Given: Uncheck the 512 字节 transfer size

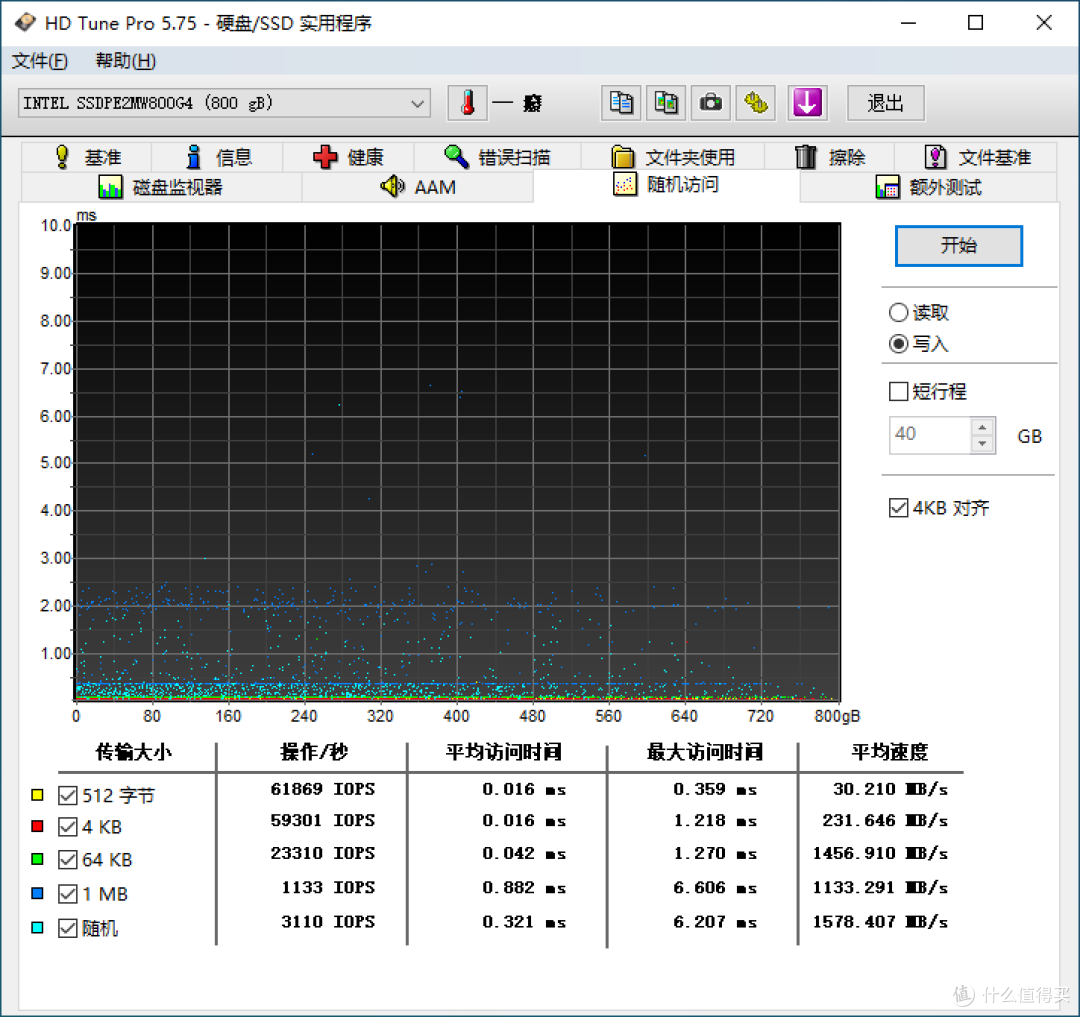Looking at the screenshot, I should (66, 794).
